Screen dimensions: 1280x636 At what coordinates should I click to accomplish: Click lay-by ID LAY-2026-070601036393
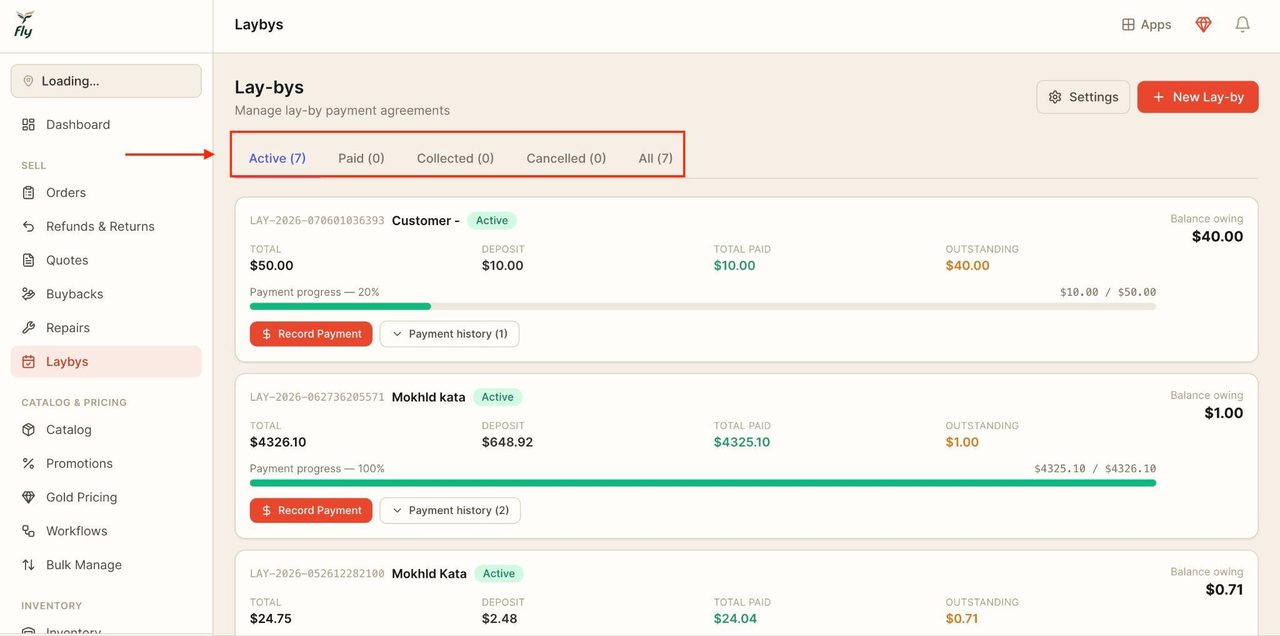(x=317, y=221)
